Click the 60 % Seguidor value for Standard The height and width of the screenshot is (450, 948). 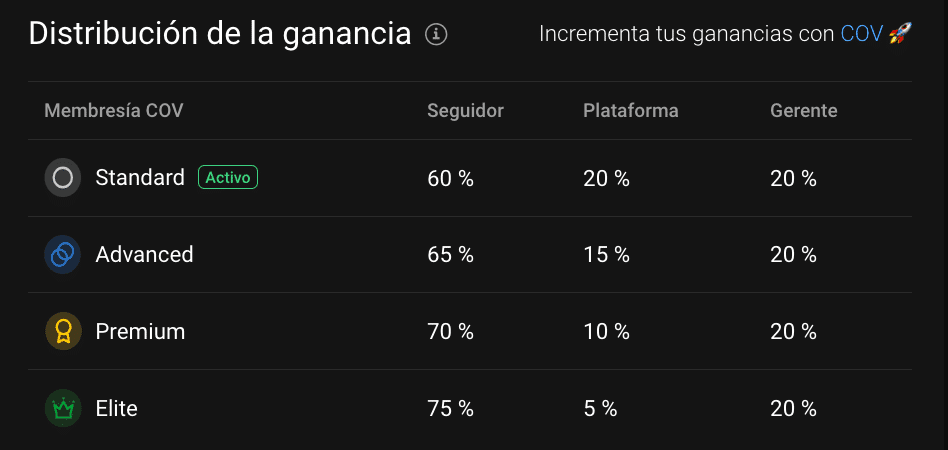[x=450, y=178]
